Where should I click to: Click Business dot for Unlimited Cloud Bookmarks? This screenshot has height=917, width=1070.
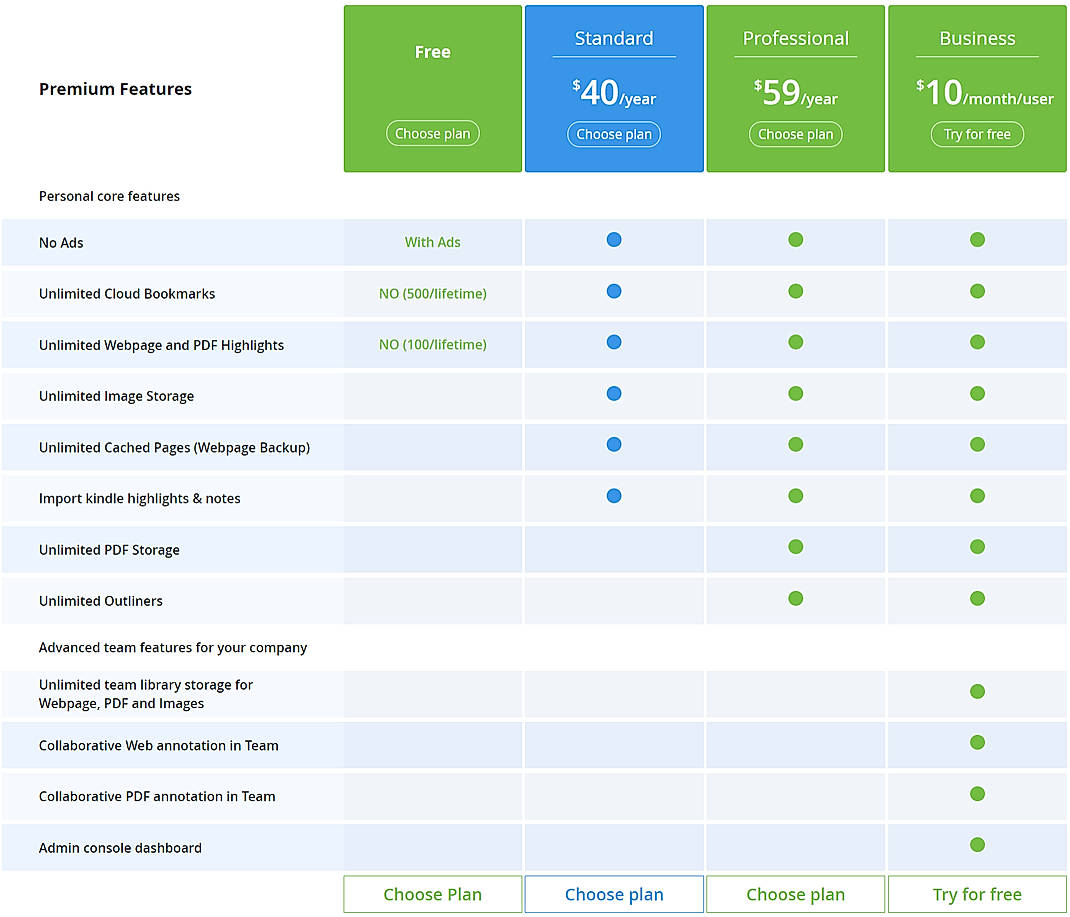[x=977, y=291]
